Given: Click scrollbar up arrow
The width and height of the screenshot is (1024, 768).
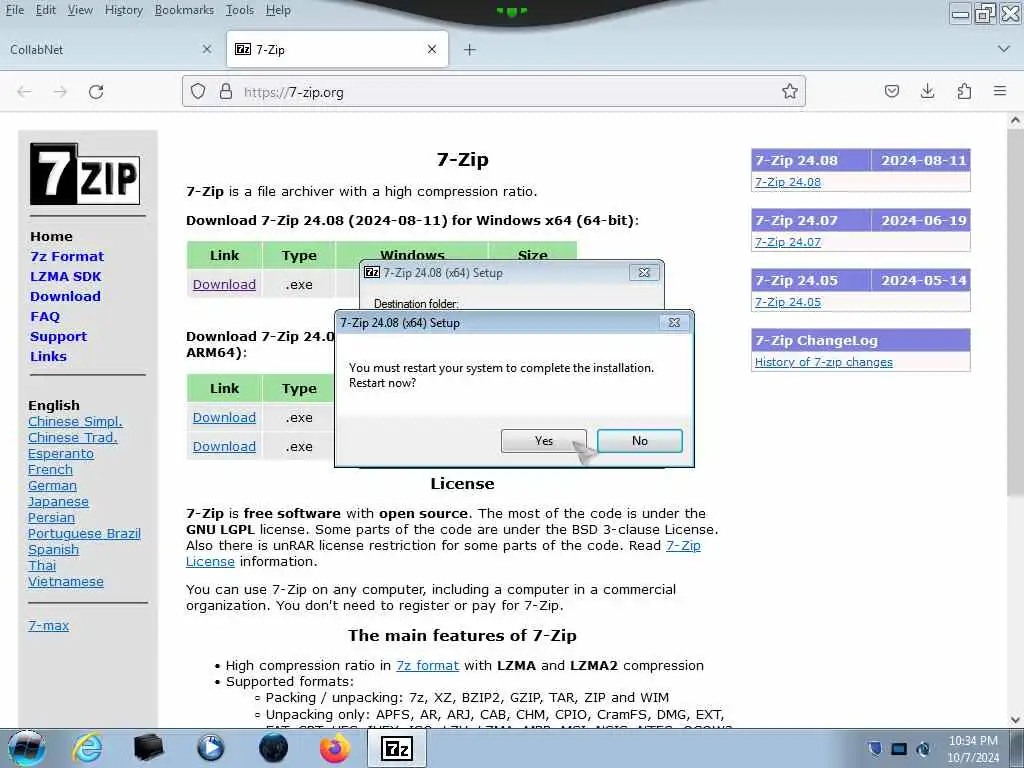Looking at the screenshot, I should (1015, 120).
